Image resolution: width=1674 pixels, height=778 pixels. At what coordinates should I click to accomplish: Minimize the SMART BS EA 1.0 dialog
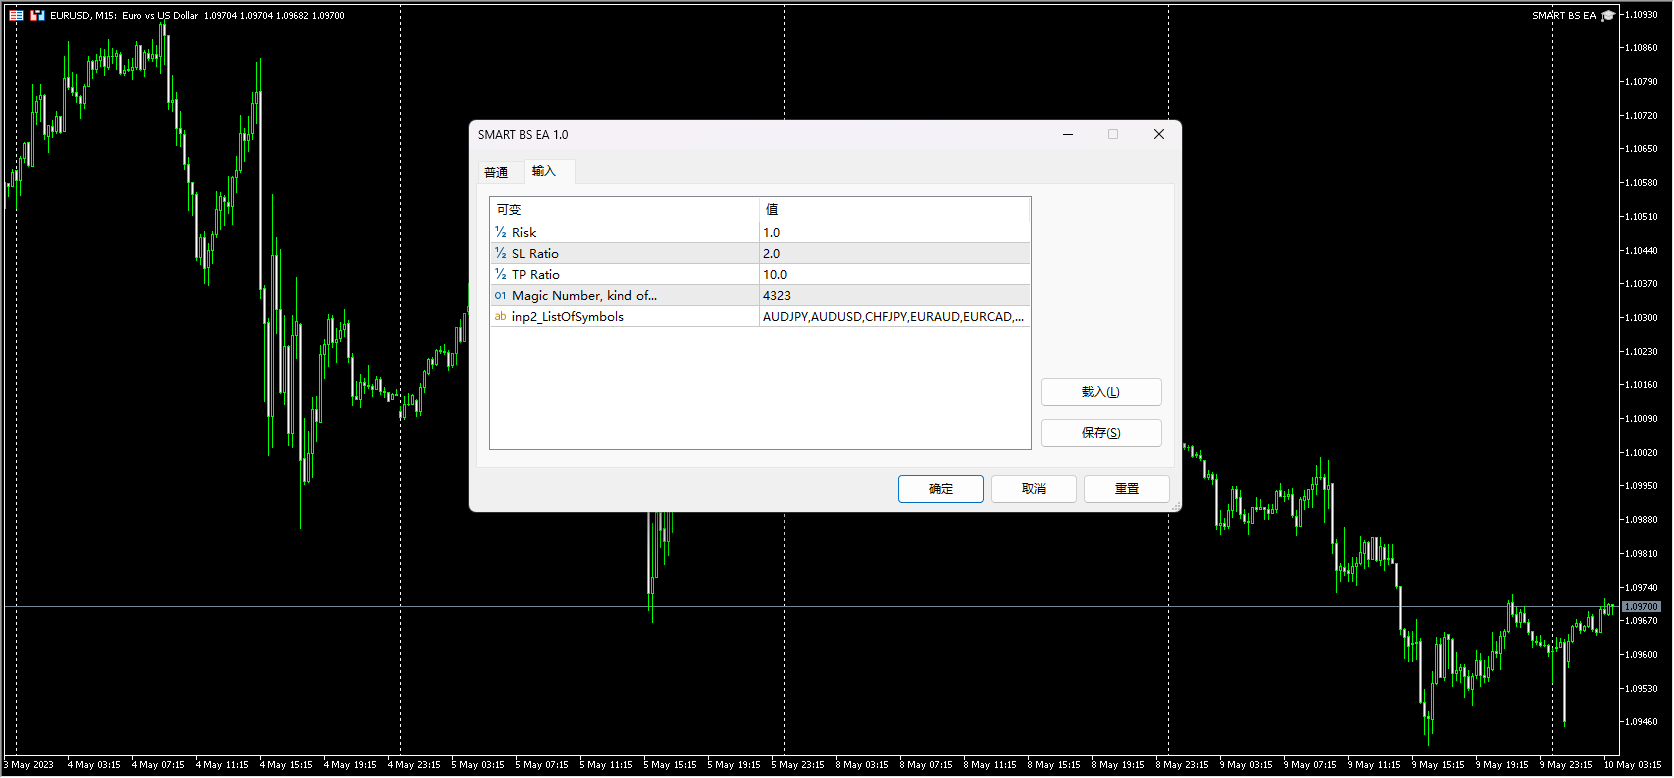point(1068,134)
